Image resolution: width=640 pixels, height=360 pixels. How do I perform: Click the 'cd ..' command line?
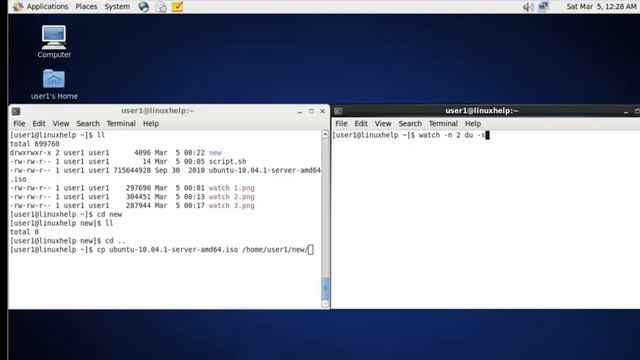tap(68, 241)
